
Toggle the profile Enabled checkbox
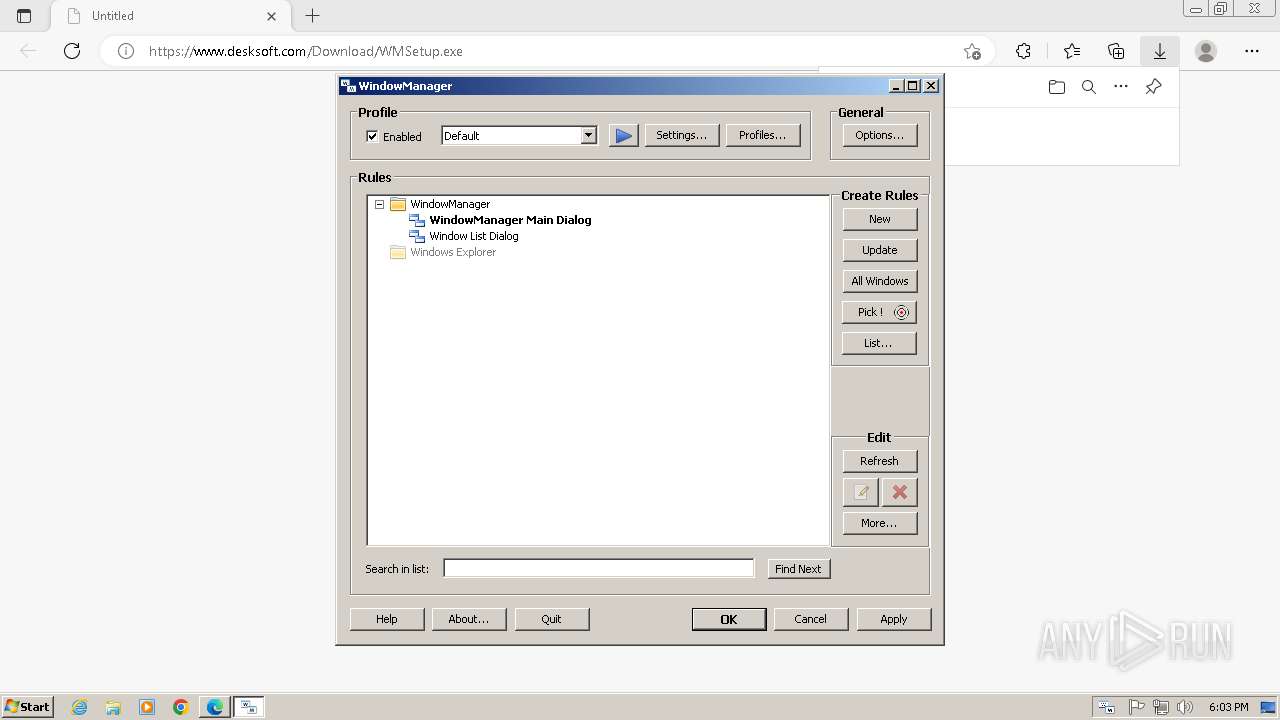coord(372,136)
